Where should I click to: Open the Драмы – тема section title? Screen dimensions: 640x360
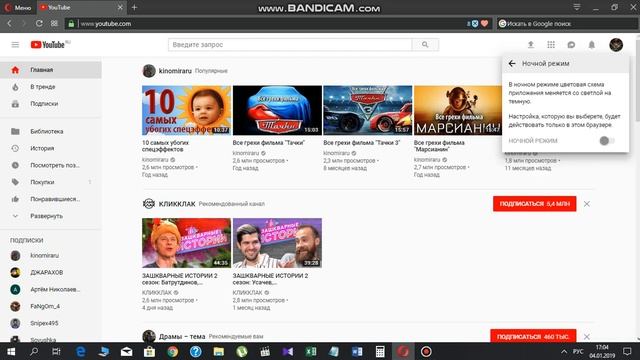[182, 337]
